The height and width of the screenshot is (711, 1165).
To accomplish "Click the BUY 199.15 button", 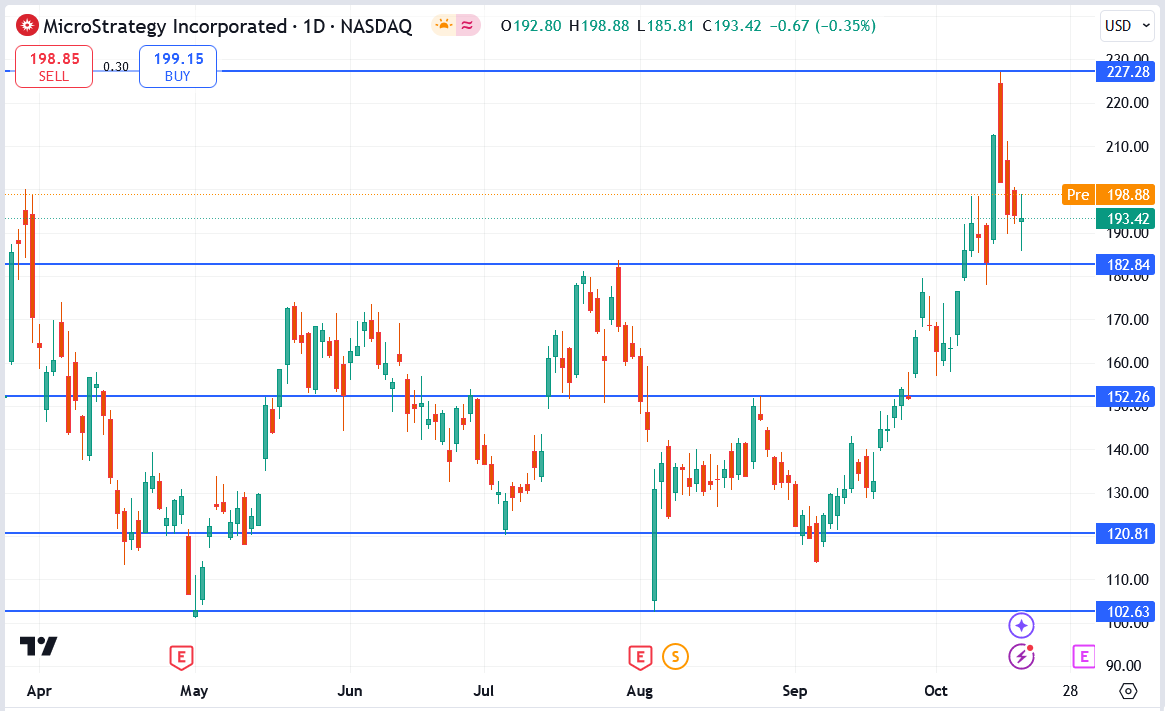I will pyautogui.click(x=177, y=66).
